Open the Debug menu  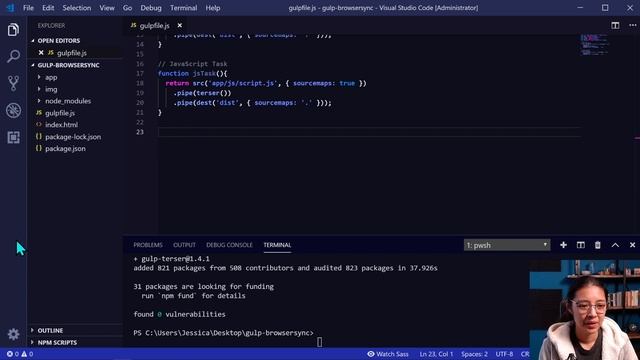(x=151, y=8)
